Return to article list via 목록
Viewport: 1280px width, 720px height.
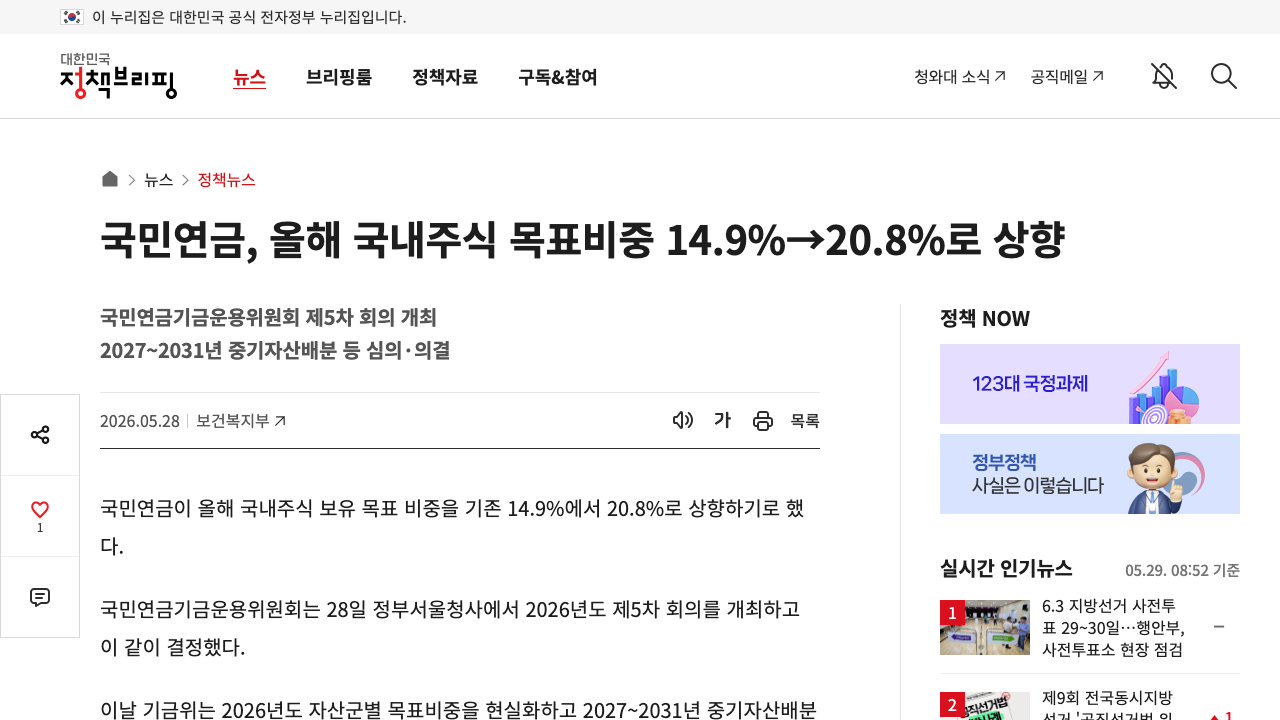(x=805, y=421)
